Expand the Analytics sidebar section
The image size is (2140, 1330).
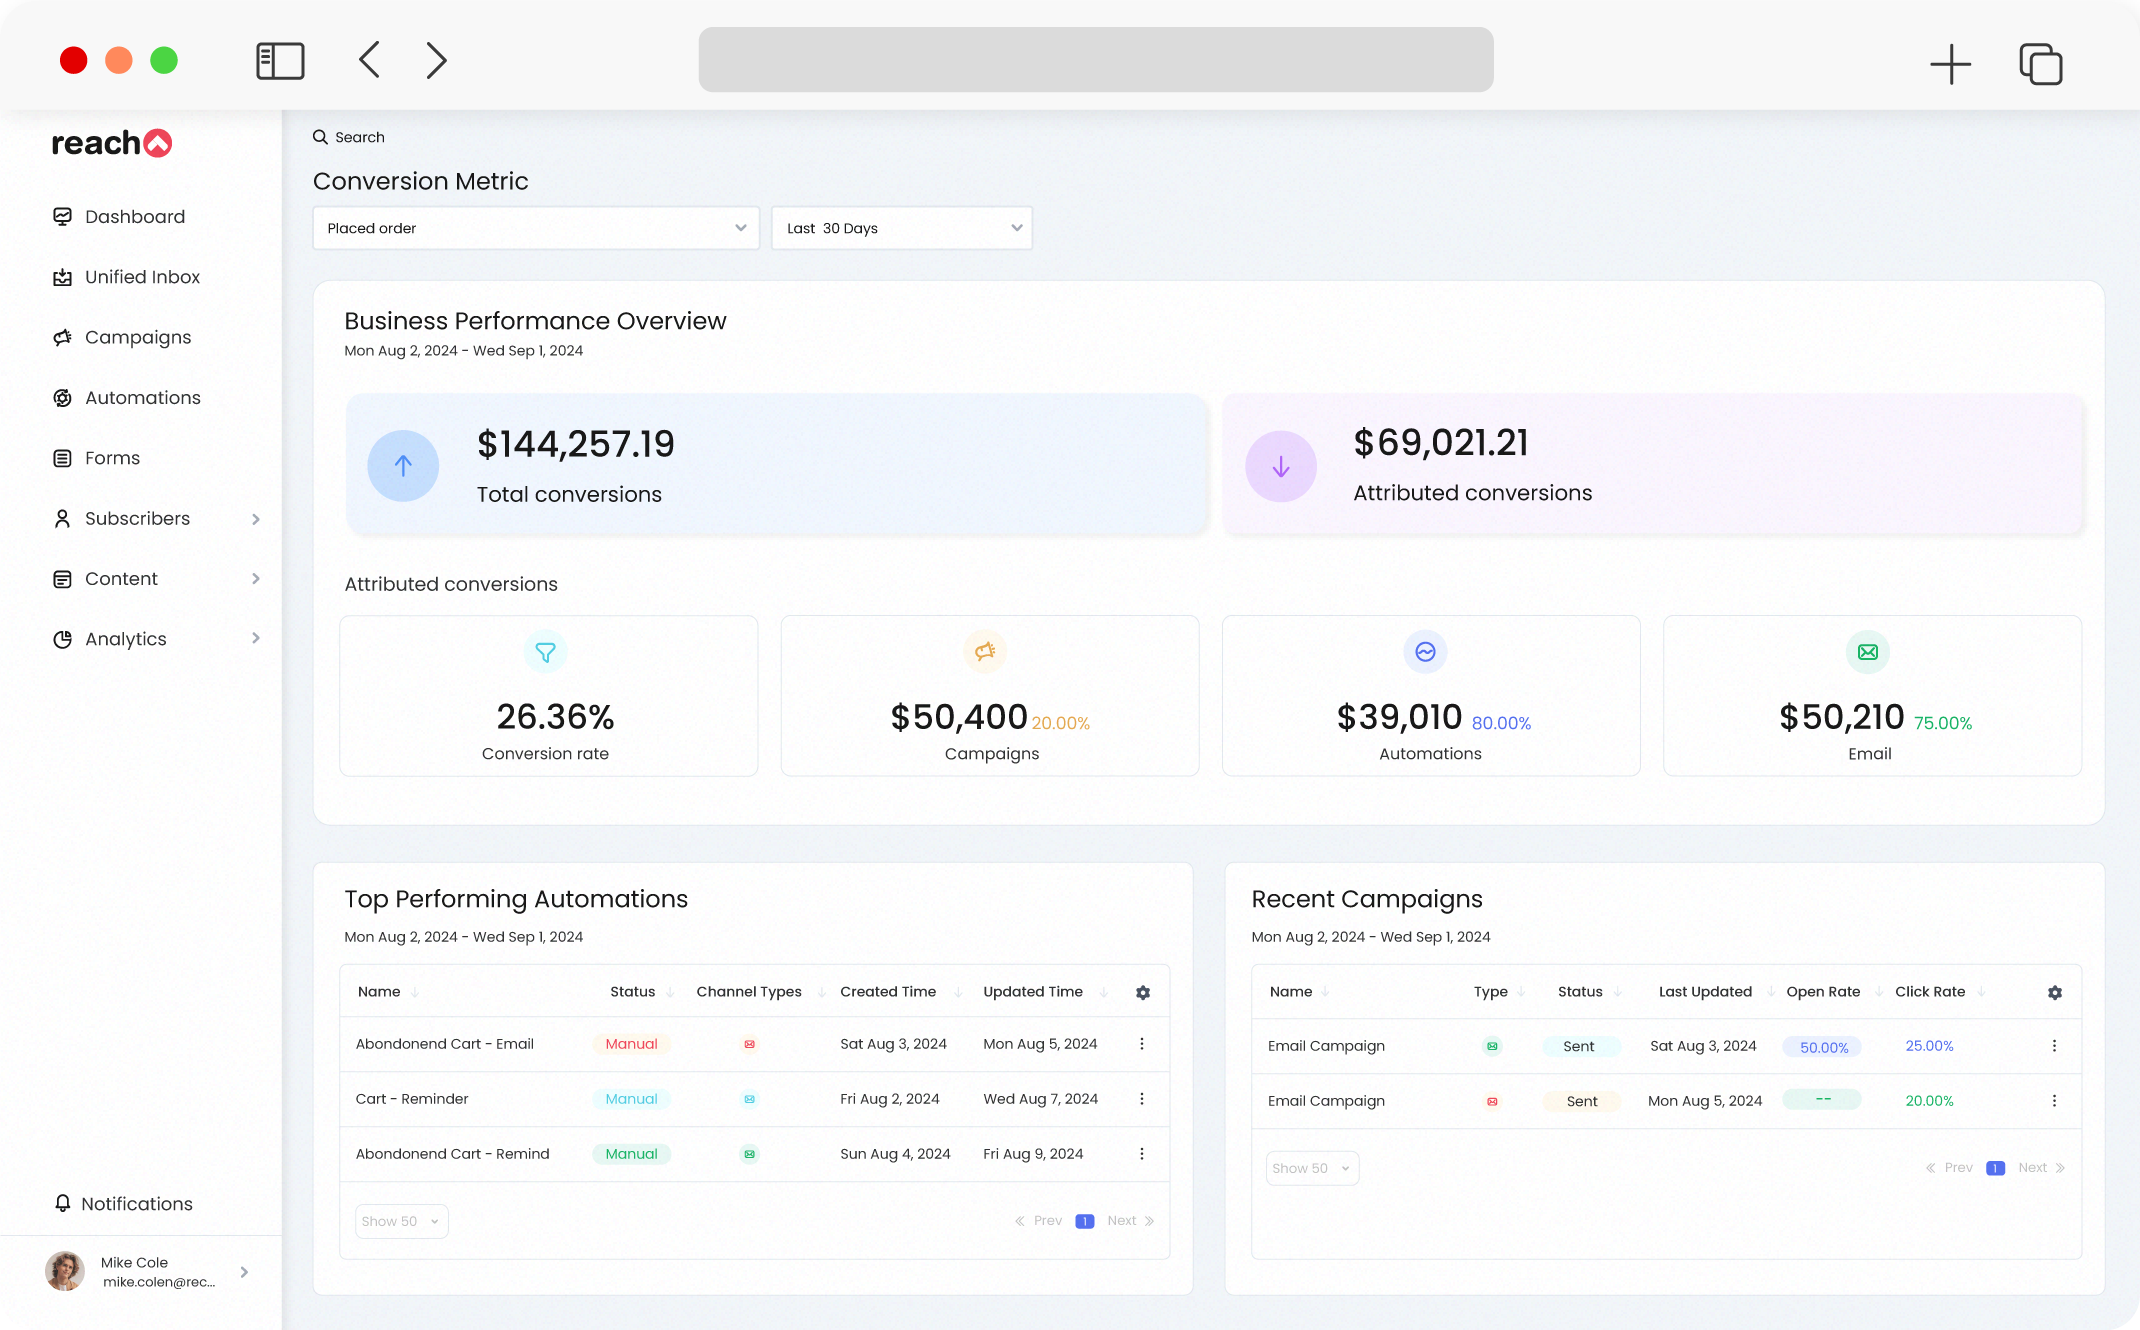coord(256,639)
